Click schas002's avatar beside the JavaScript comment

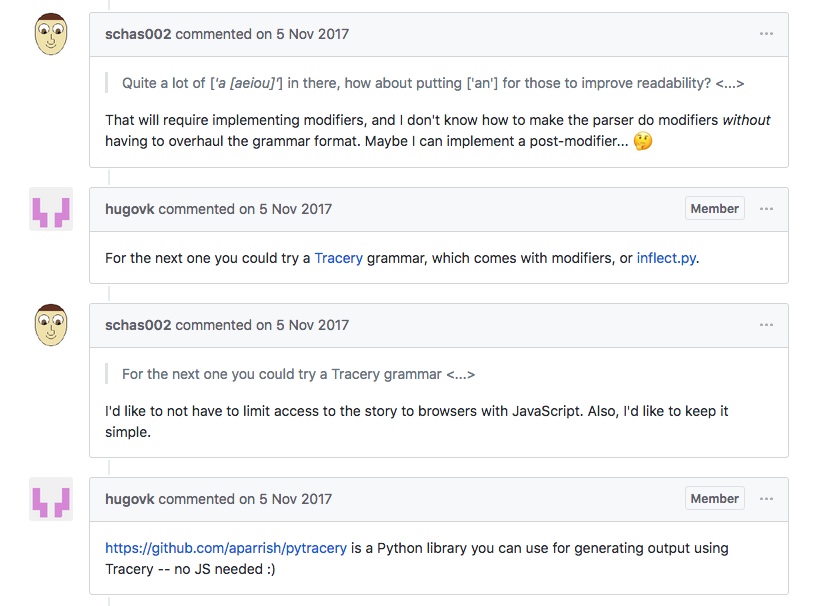point(51,326)
